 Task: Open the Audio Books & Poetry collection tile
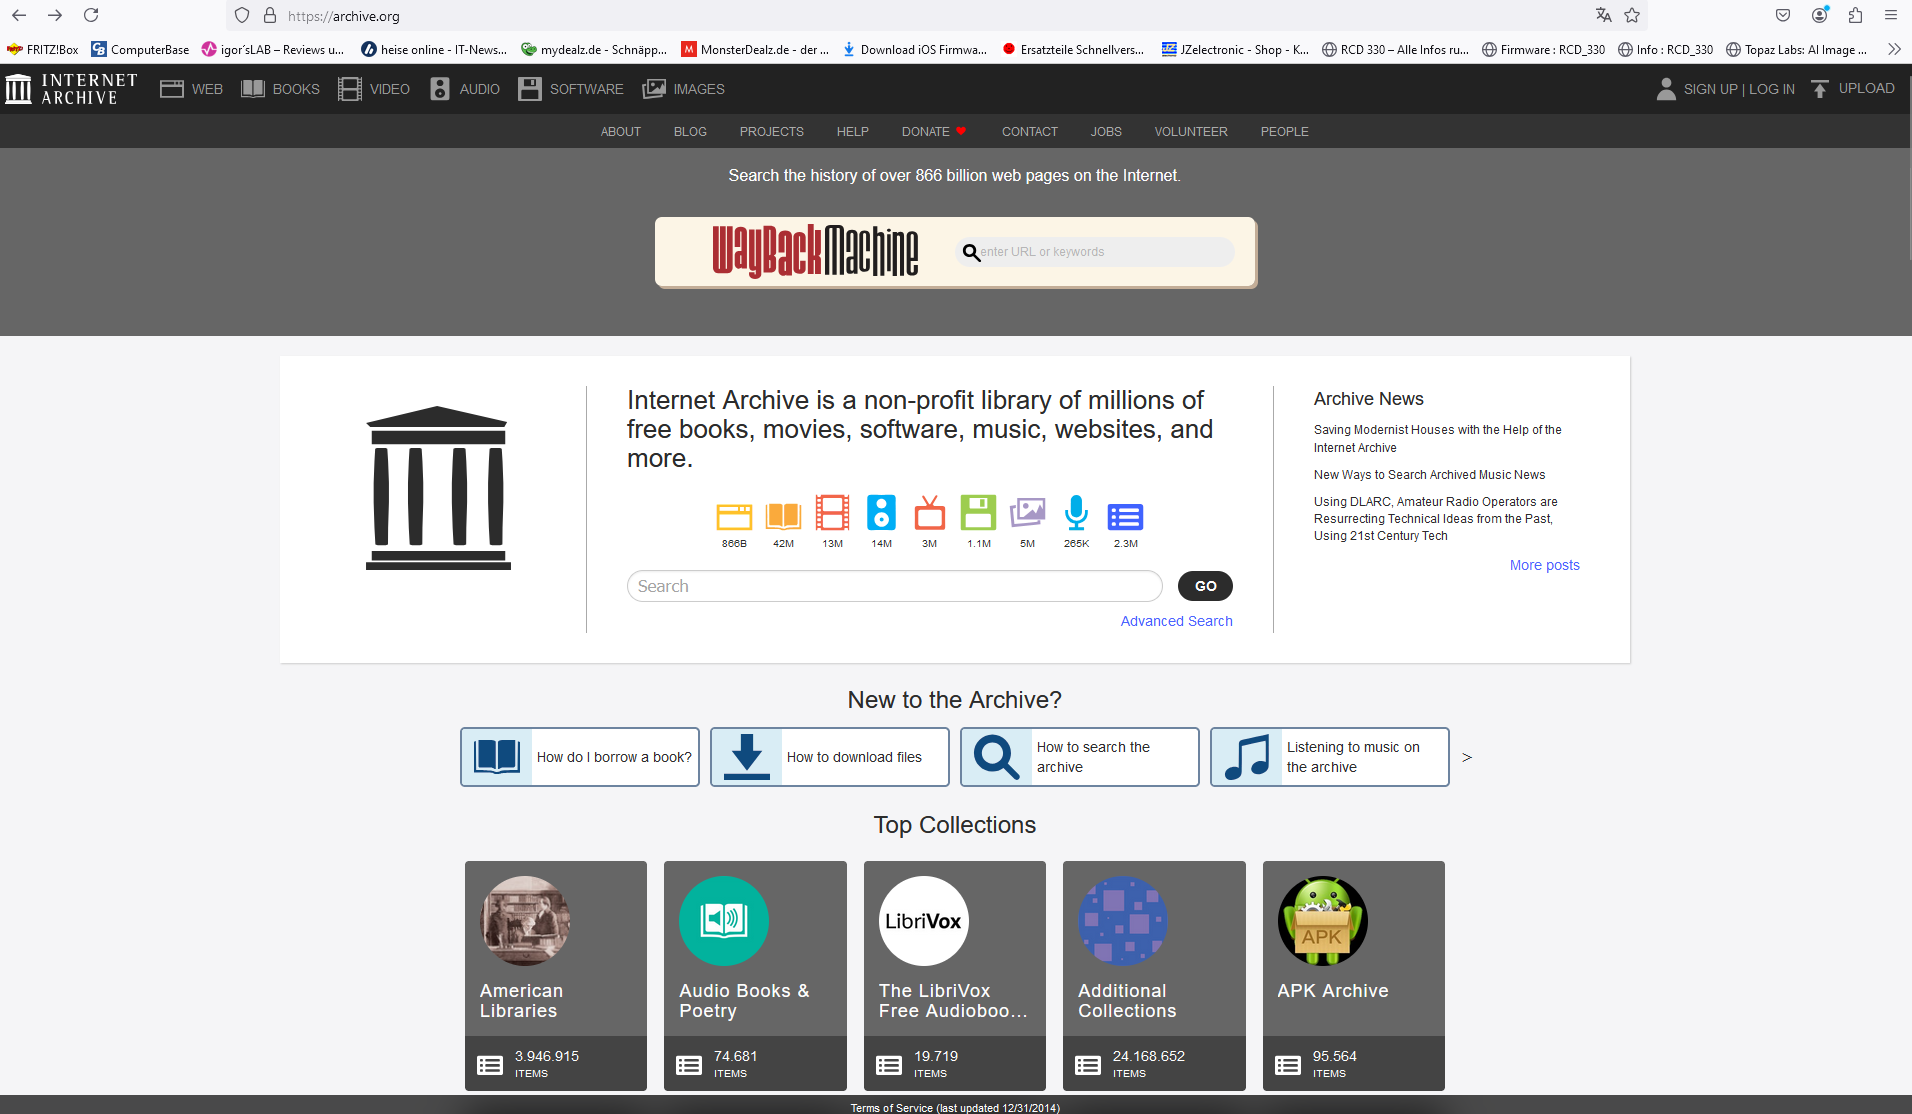(755, 975)
